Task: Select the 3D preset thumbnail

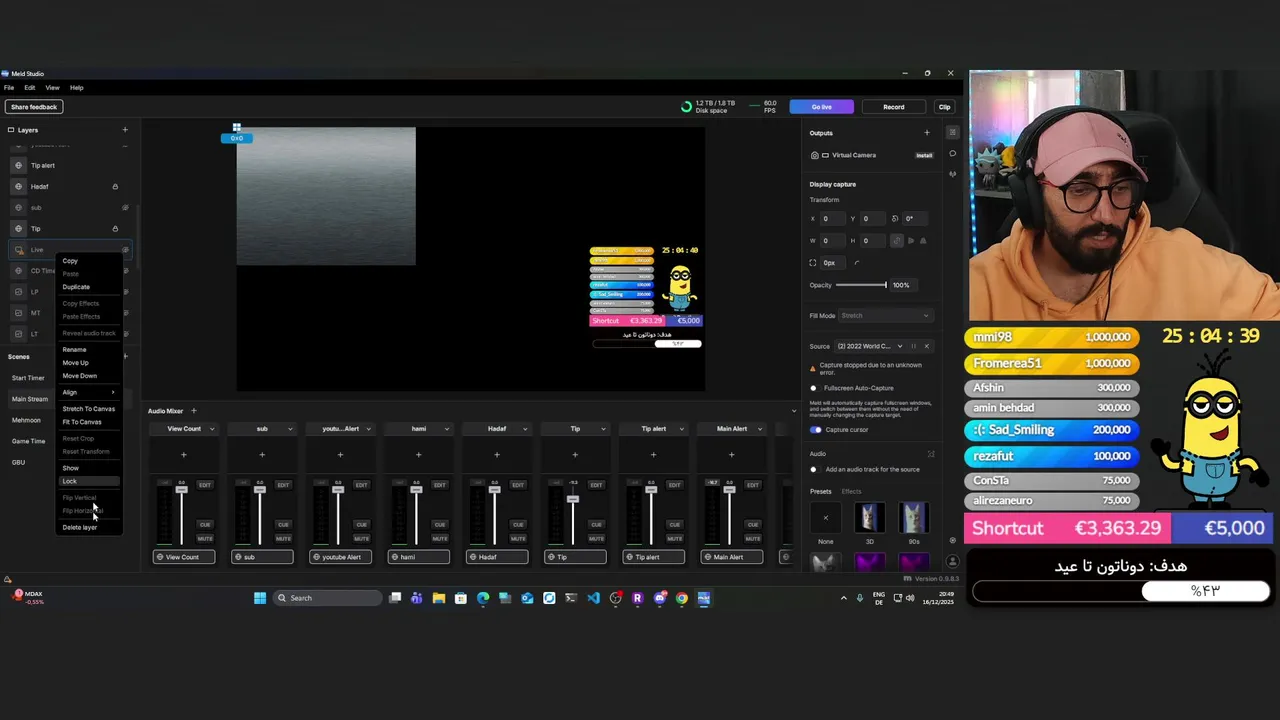Action: click(x=869, y=518)
